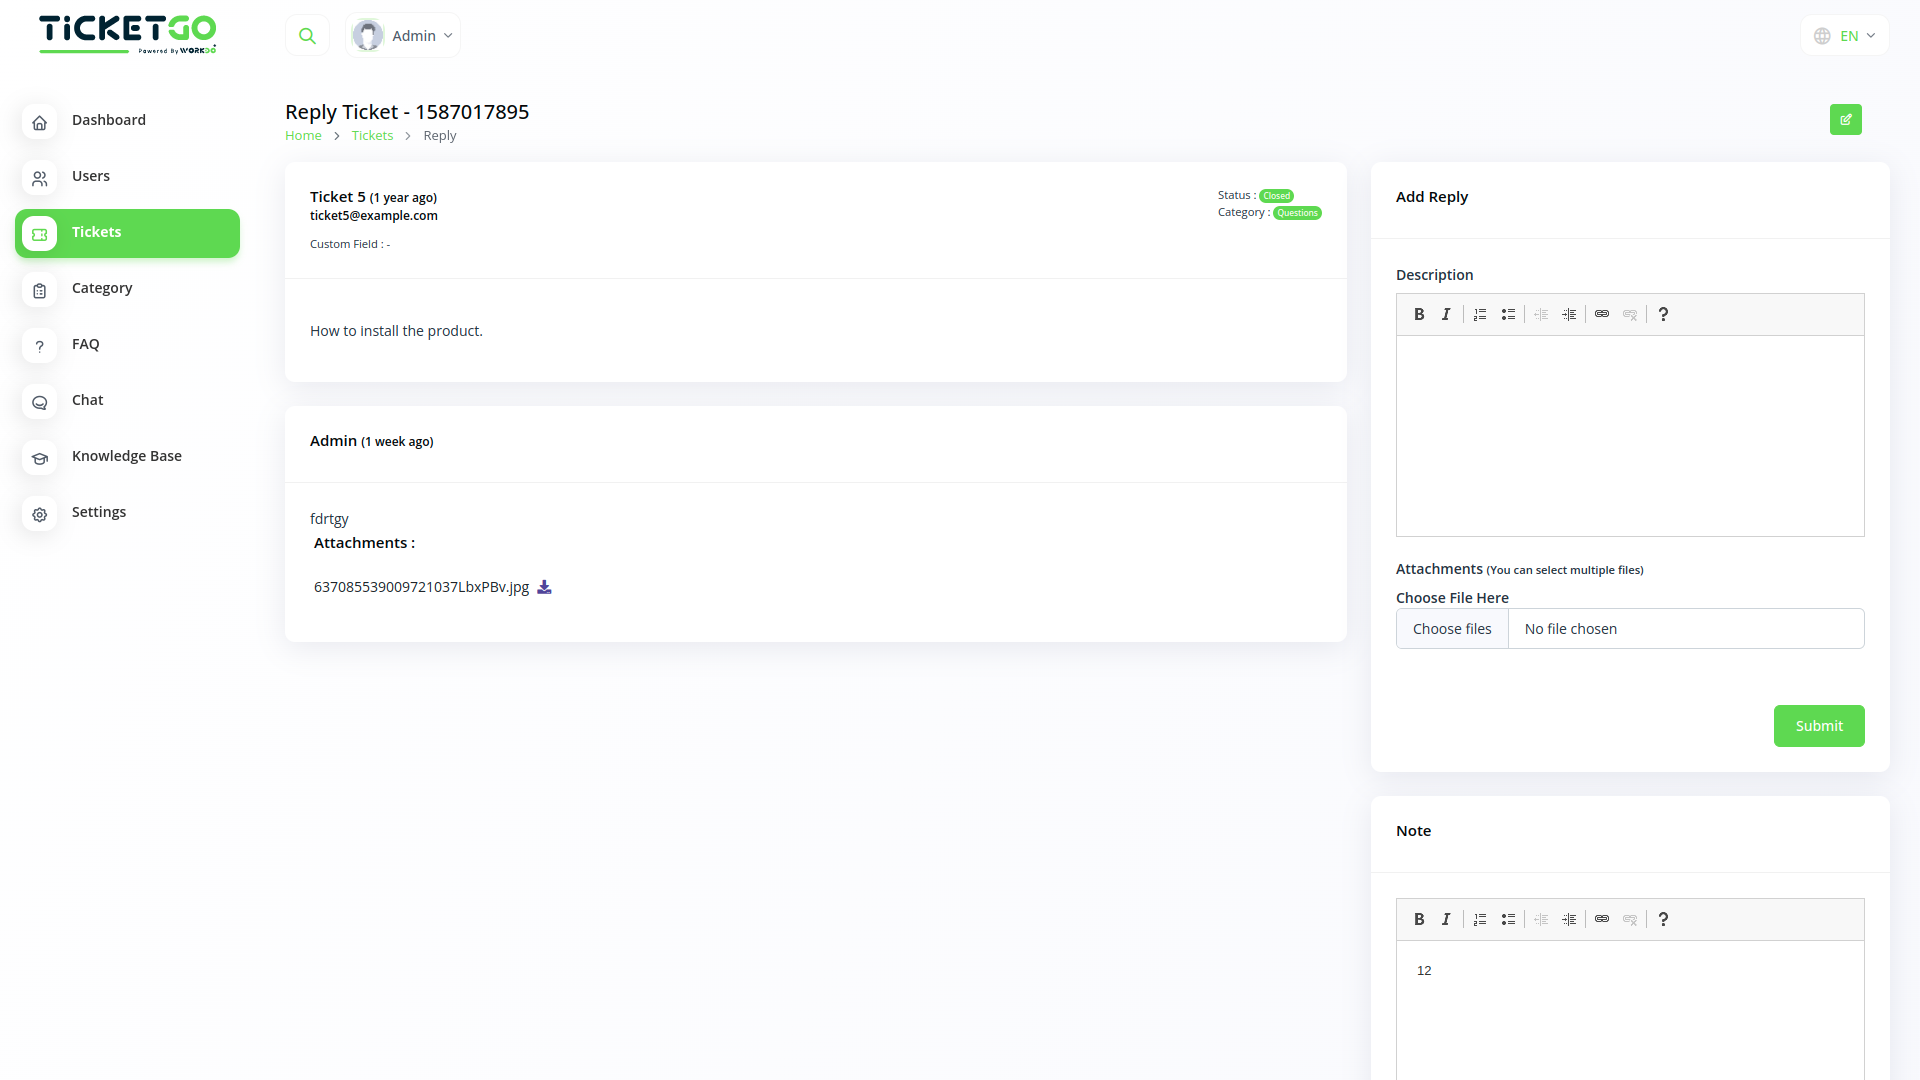This screenshot has width=1920, height=1080.
Task: Click the green edit ticket icon
Action: tap(1845, 120)
